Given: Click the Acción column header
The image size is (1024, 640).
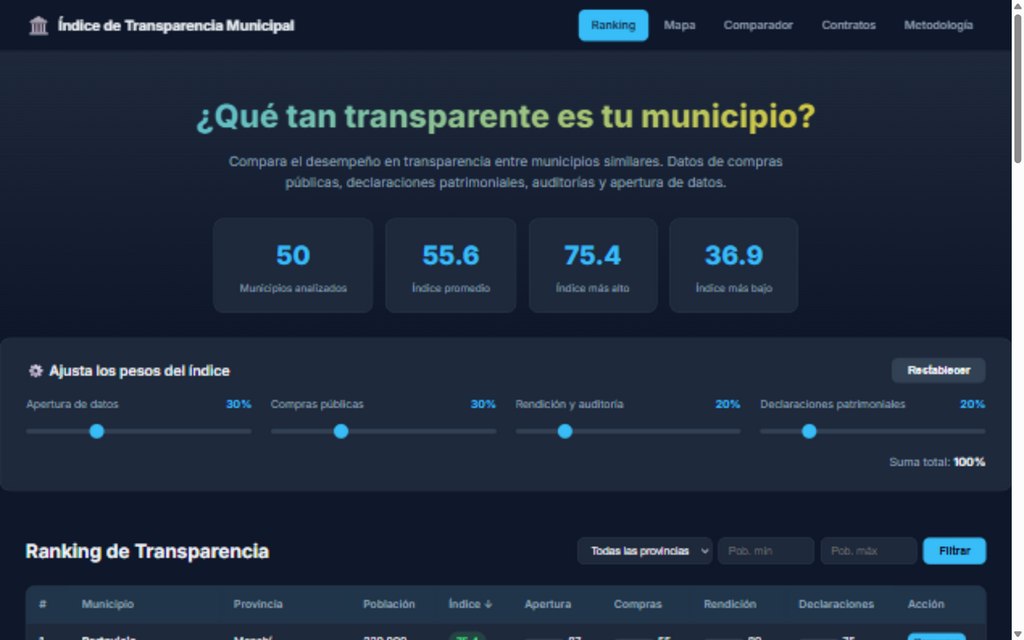Looking at the screenshot, I should pos(925,604).
